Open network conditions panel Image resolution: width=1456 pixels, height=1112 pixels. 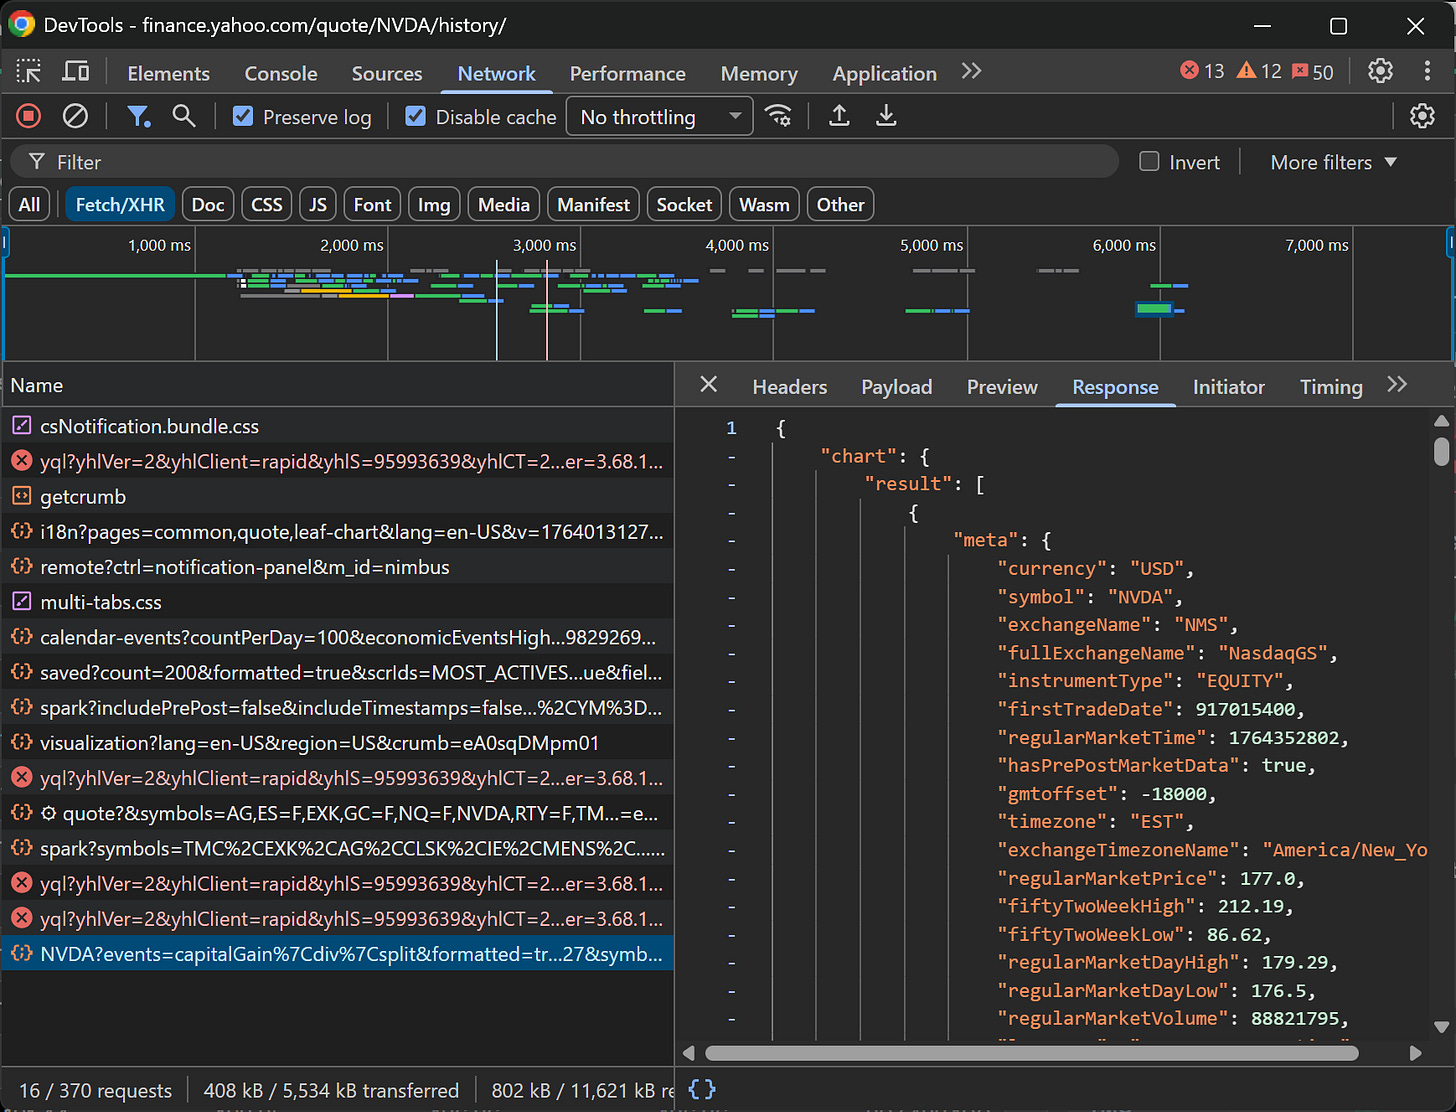click(779, 116)
